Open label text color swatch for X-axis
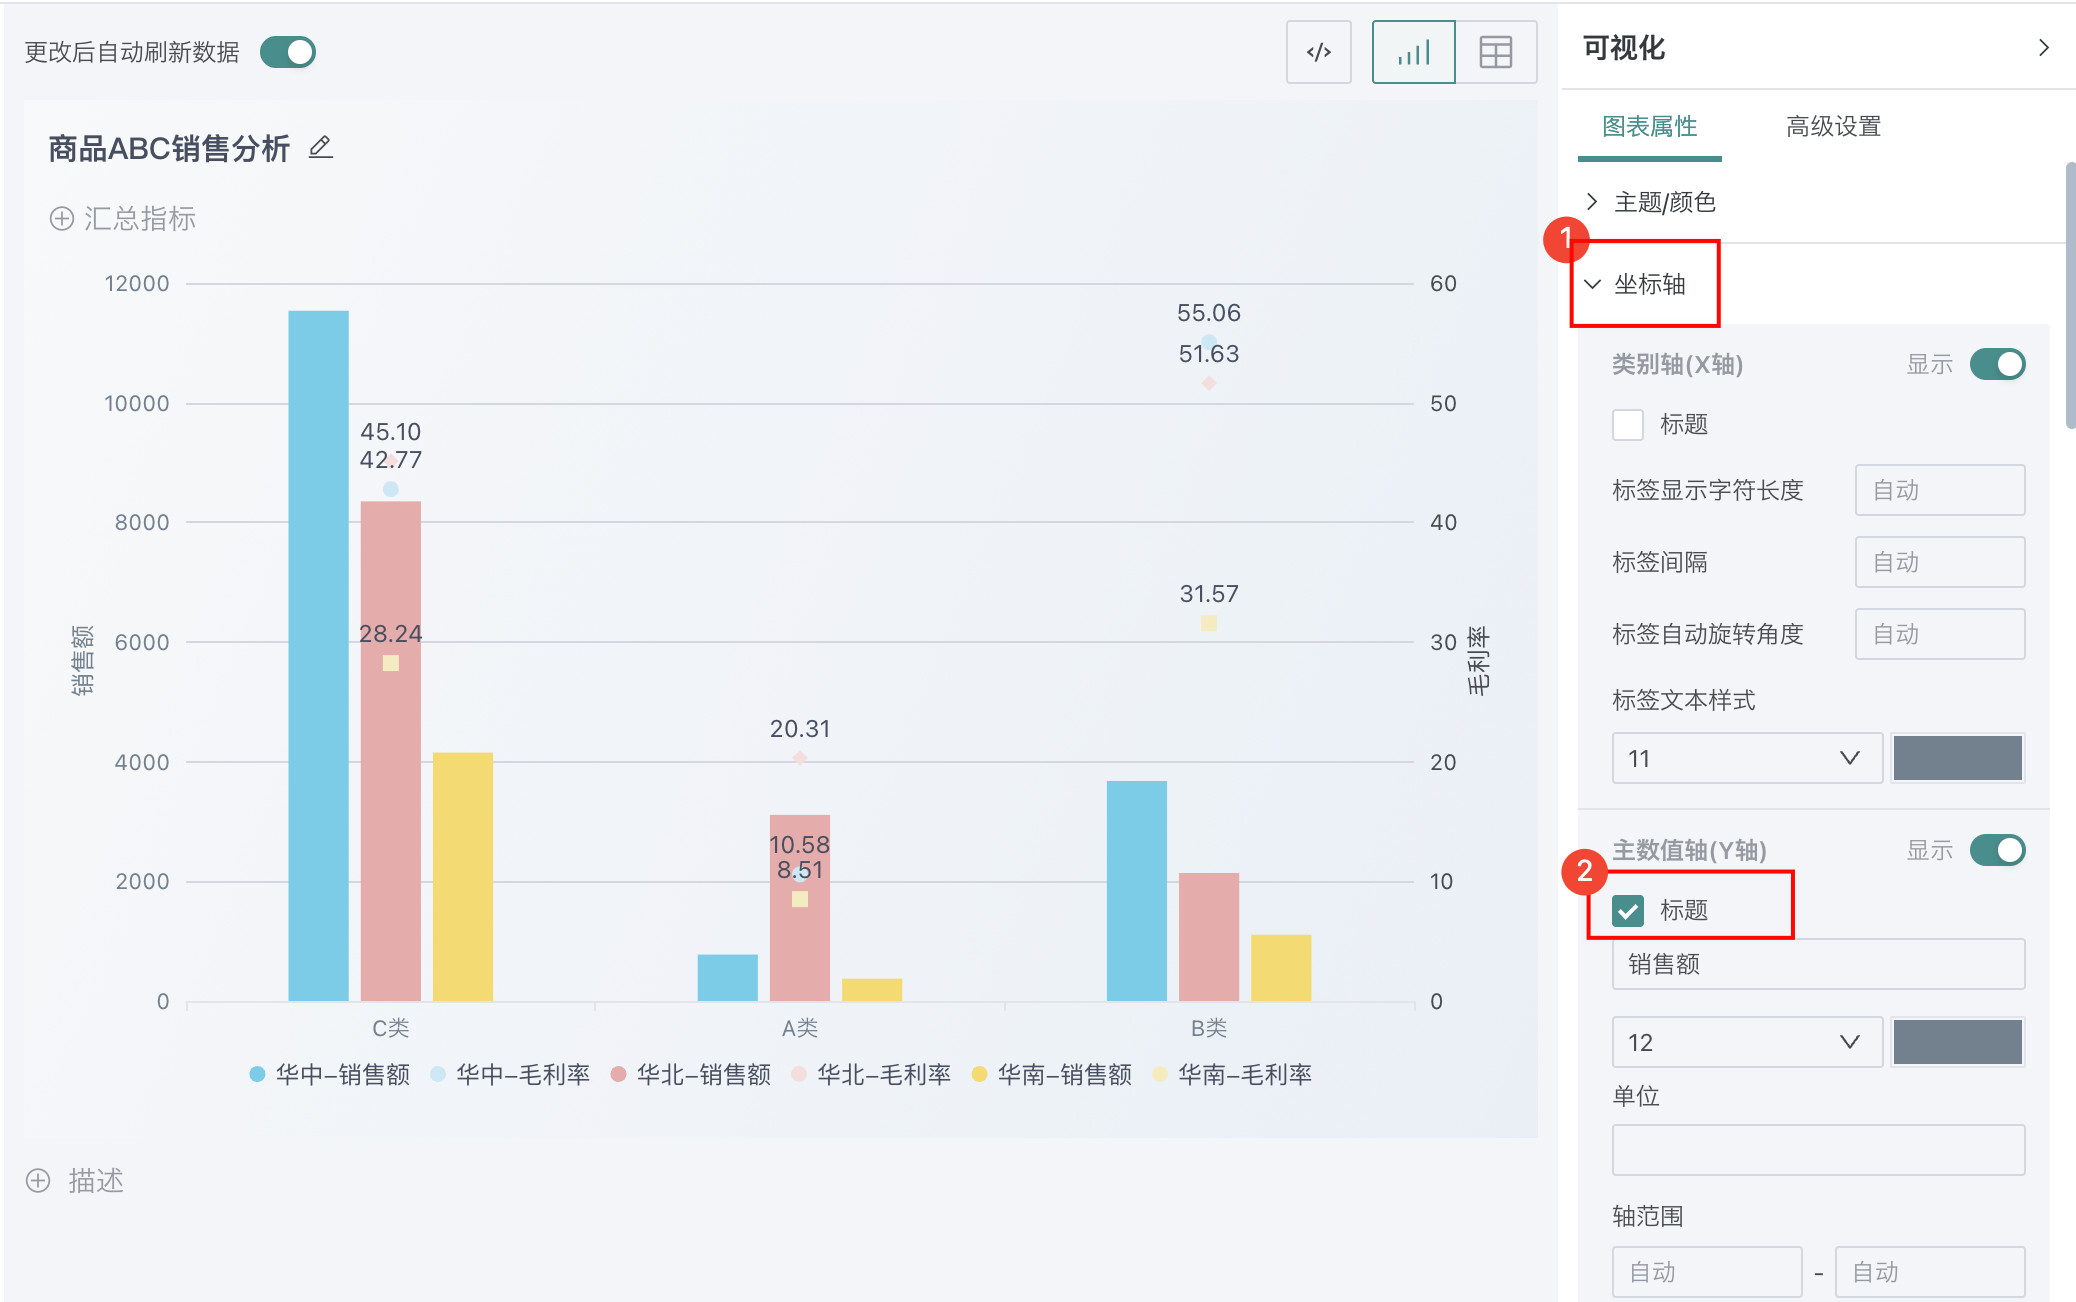 pyautogui.click(x=1957, y=758)
